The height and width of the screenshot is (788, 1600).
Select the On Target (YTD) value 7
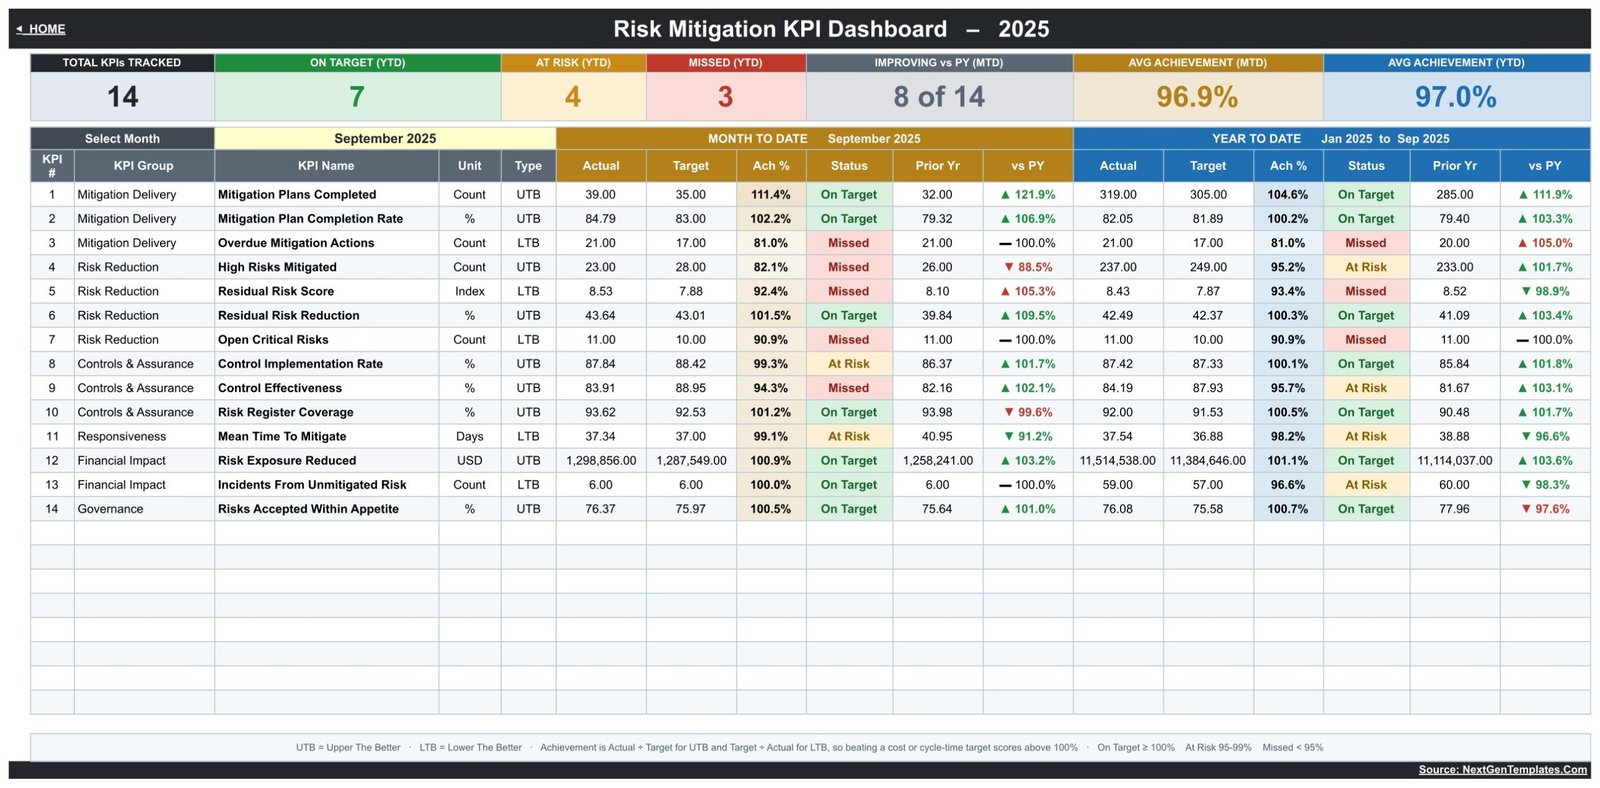357,97
